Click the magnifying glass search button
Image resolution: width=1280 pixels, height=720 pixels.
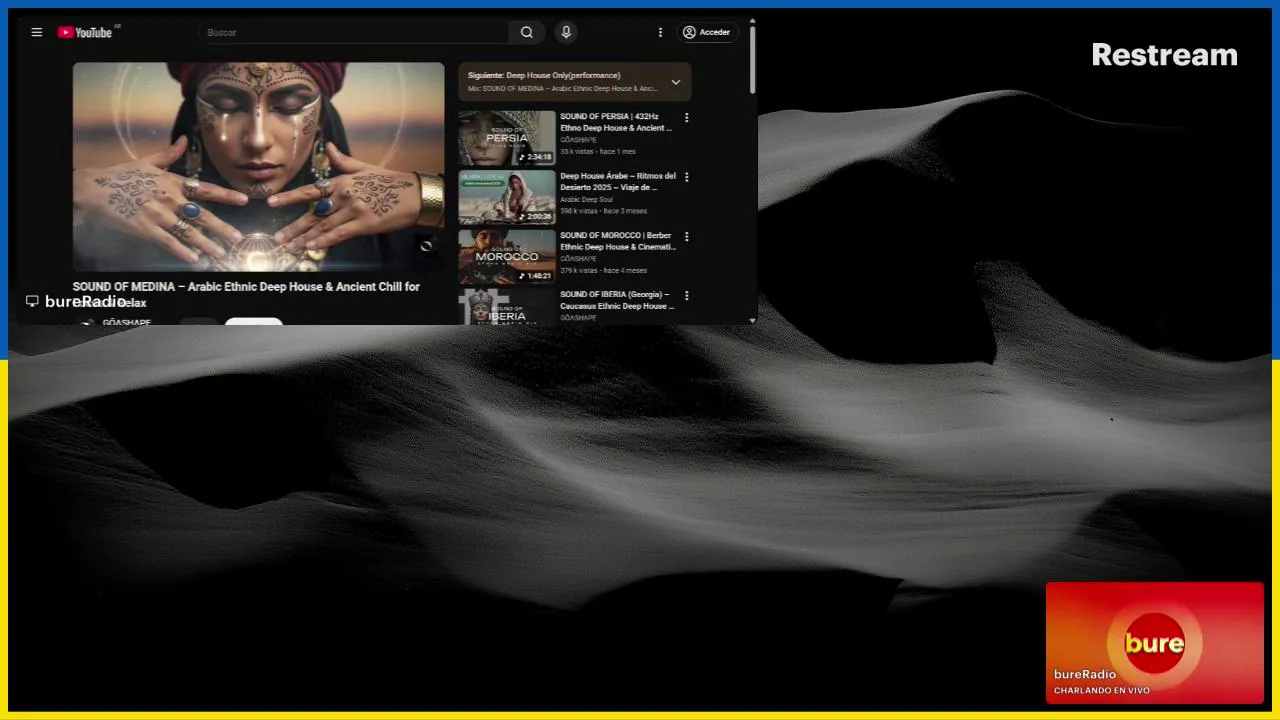(527, 32)
